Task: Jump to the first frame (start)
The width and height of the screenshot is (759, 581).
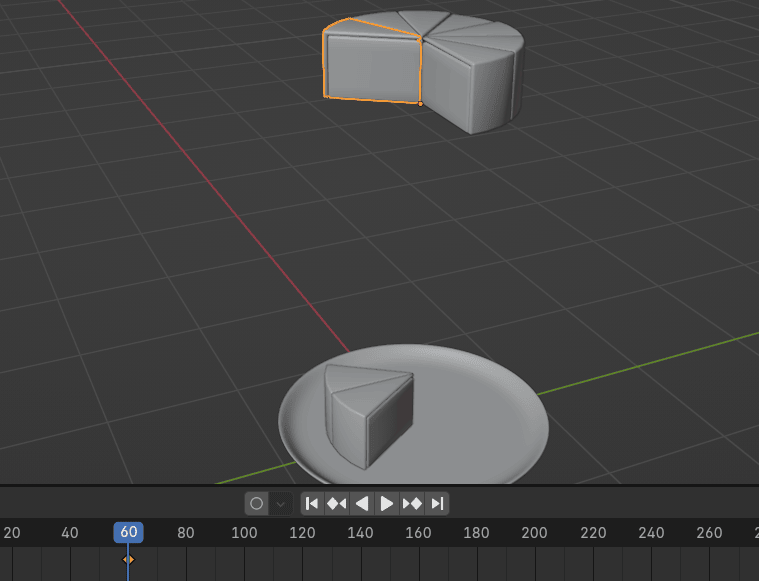Action: 312,503
